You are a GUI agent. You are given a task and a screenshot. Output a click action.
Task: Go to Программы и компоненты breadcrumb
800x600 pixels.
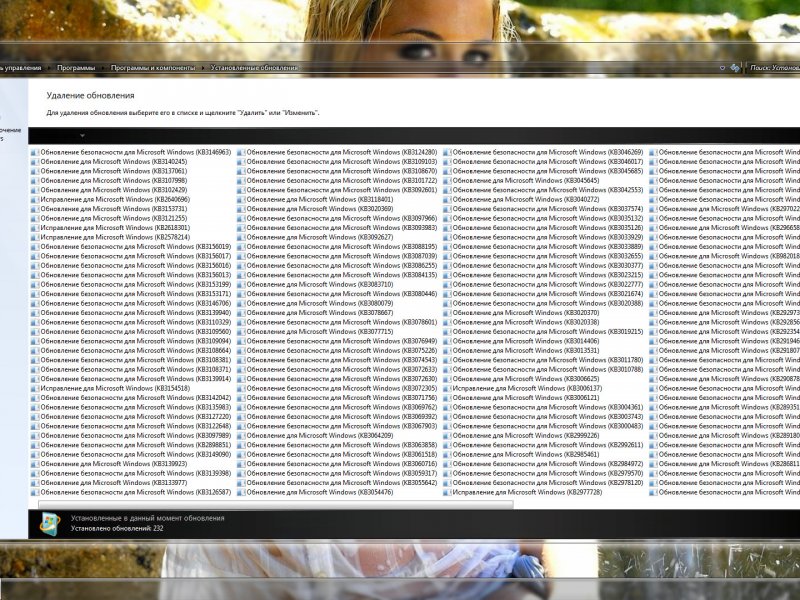(x=153, y=67)
